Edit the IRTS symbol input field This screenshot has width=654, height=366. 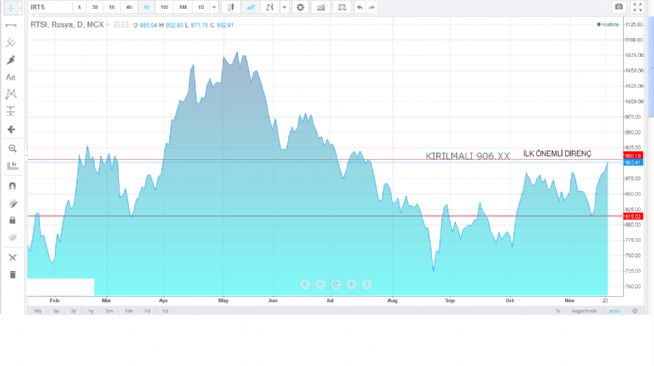click(50, 7)
